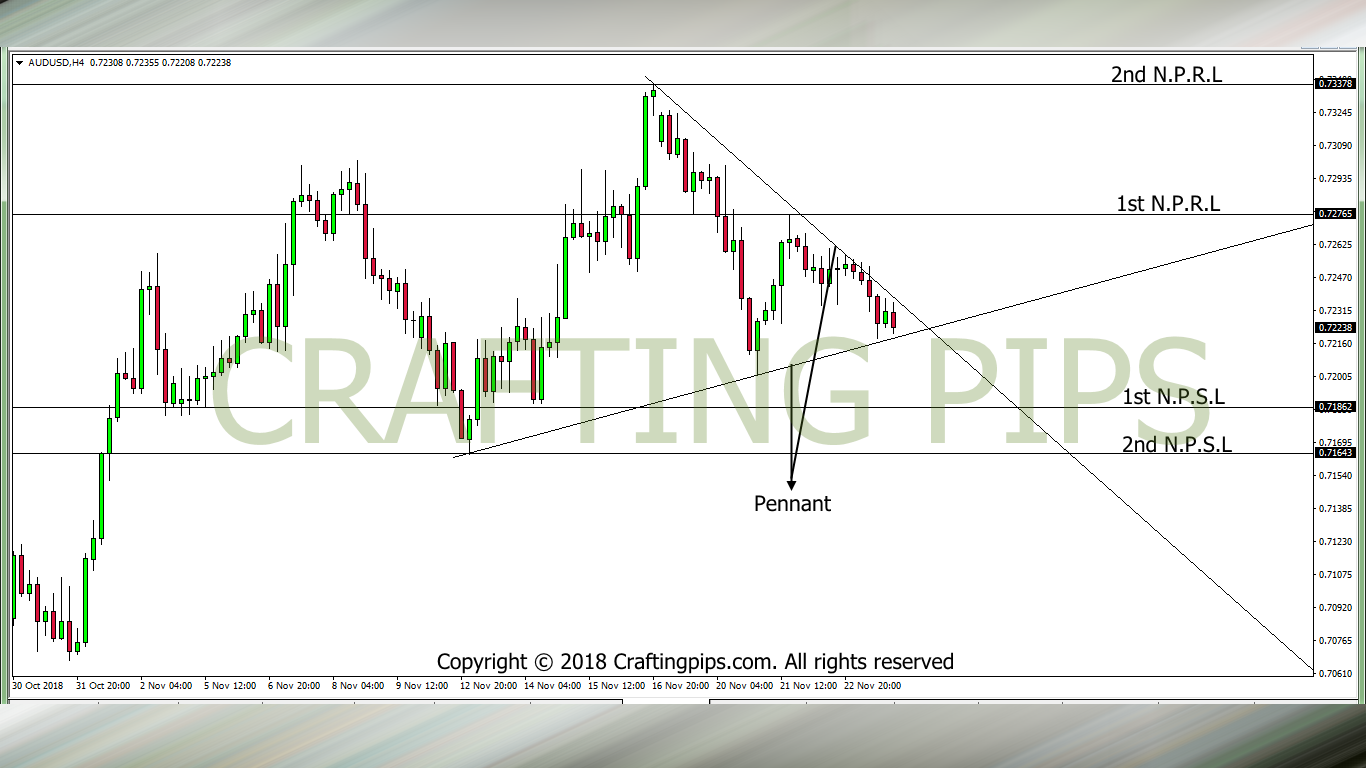Click the 0.70610 price axis value
1366x768 pixels.
1337,673
